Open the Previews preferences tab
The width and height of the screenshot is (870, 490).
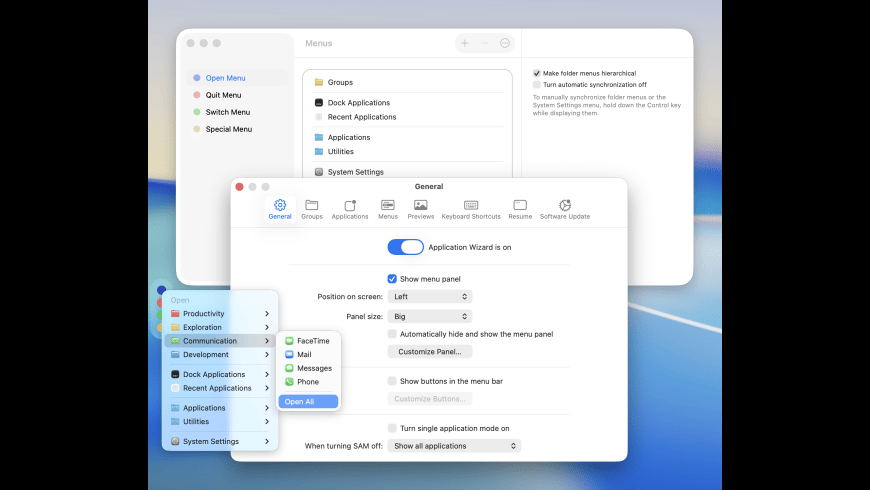coord(421,209)
